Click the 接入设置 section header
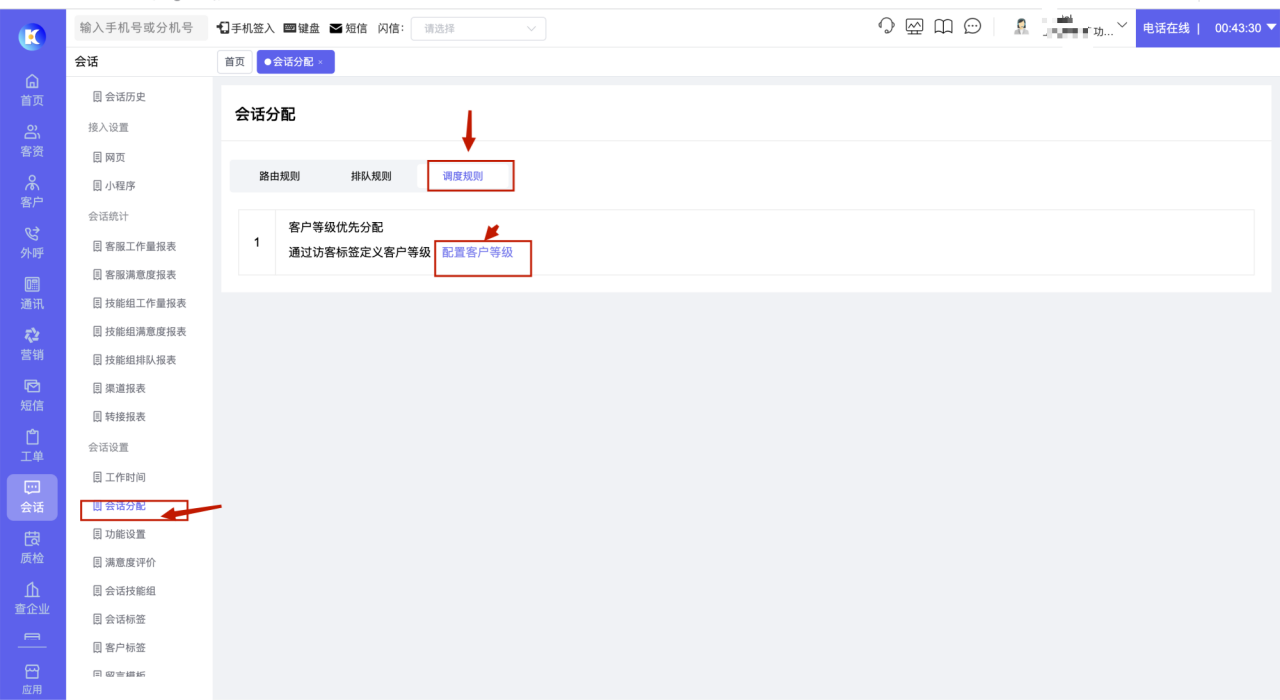The image size is (1280, 700). click(108, 127)
